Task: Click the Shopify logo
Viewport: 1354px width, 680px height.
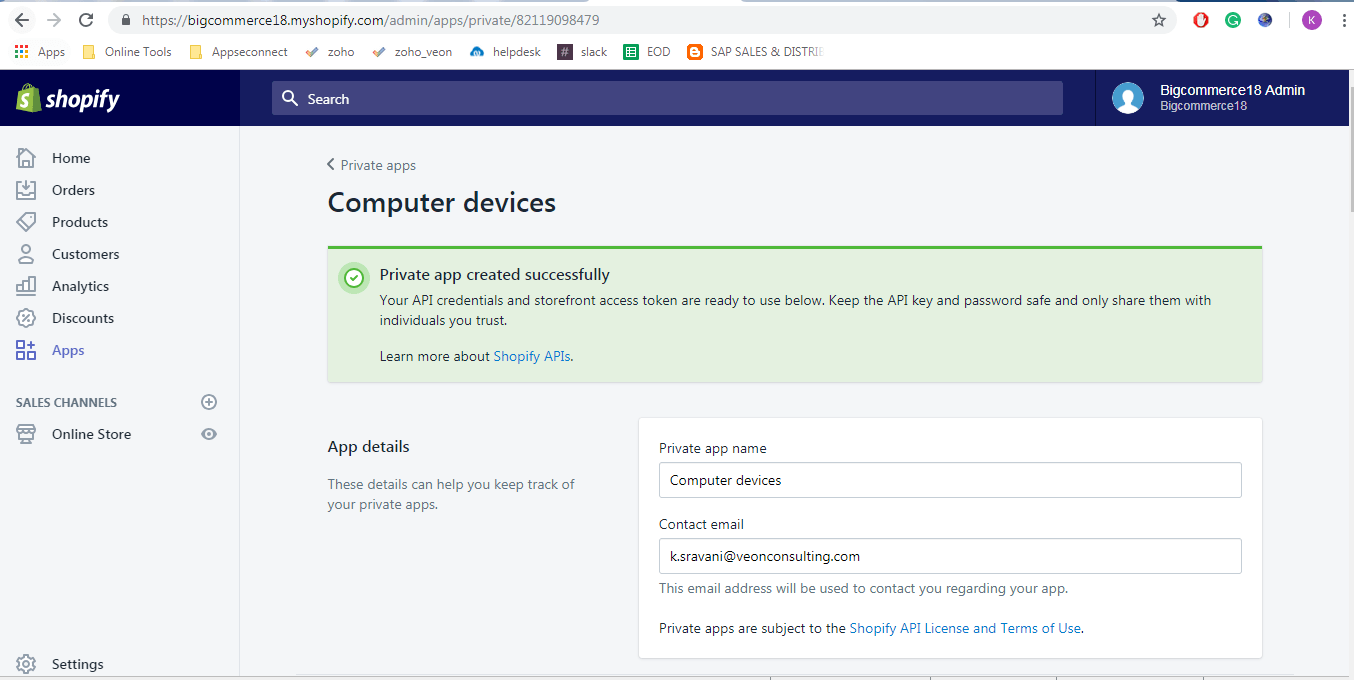Action: coord(68,98)
